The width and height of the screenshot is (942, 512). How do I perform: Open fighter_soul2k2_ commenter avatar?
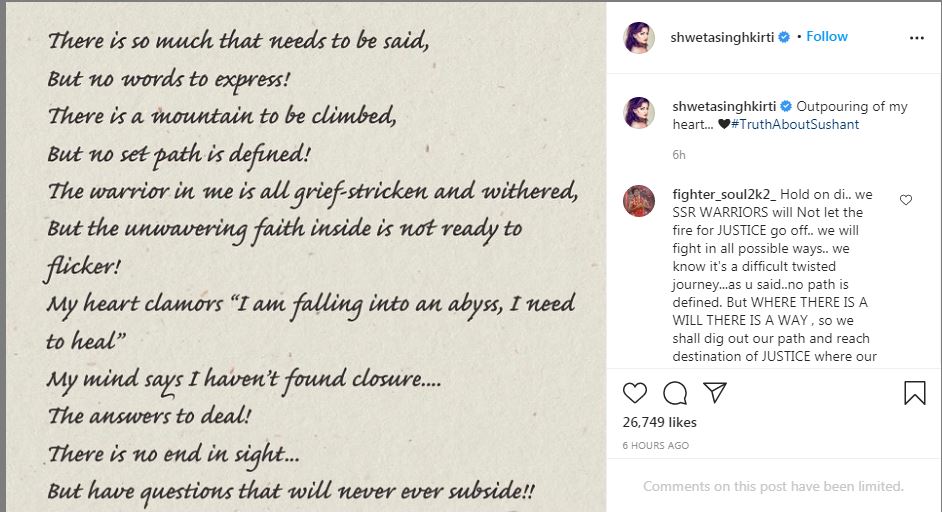pyautogui.click(x=639, y=201)
